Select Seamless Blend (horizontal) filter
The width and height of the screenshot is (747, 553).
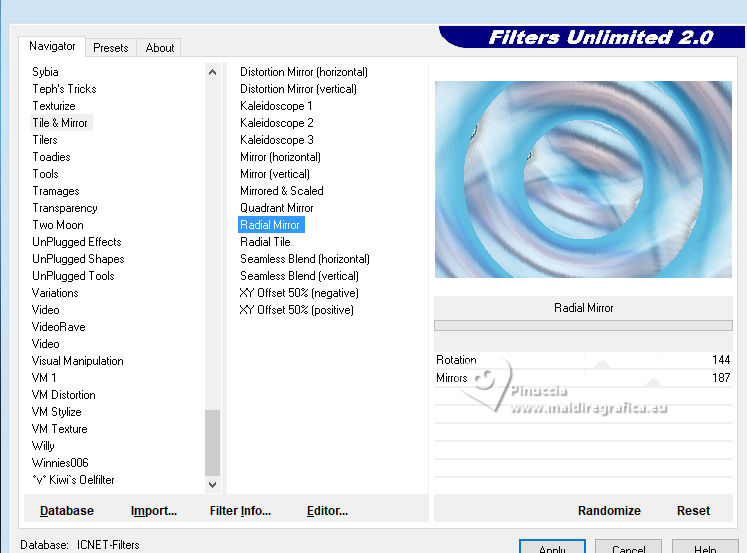(305, 259)
